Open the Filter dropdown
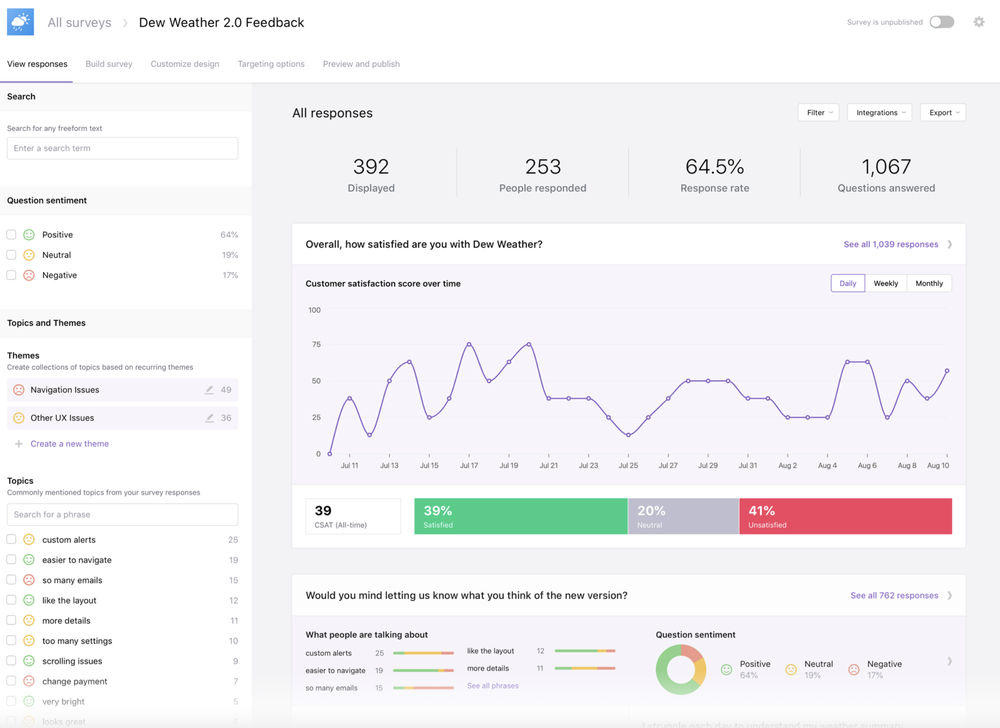This screenshot has height=728, width=1000. point(818,113)
